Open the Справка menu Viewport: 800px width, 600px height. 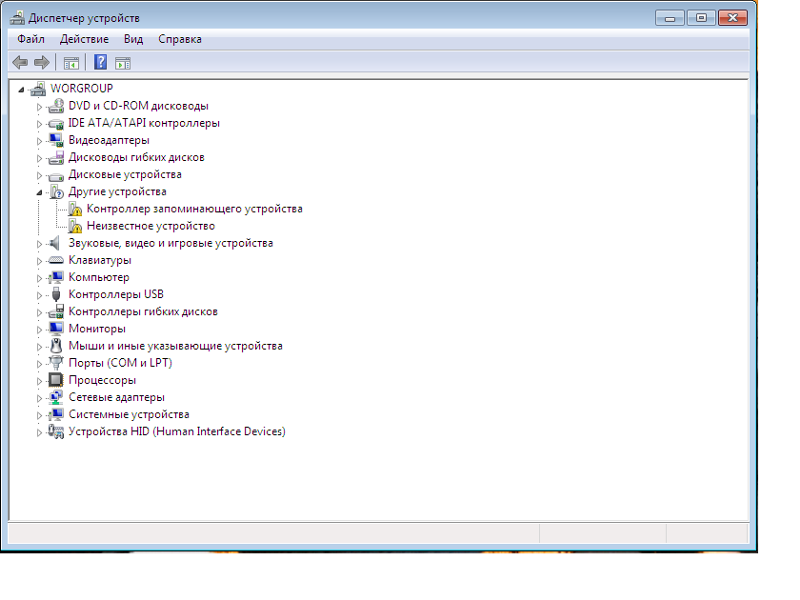[x=180, y=39]
